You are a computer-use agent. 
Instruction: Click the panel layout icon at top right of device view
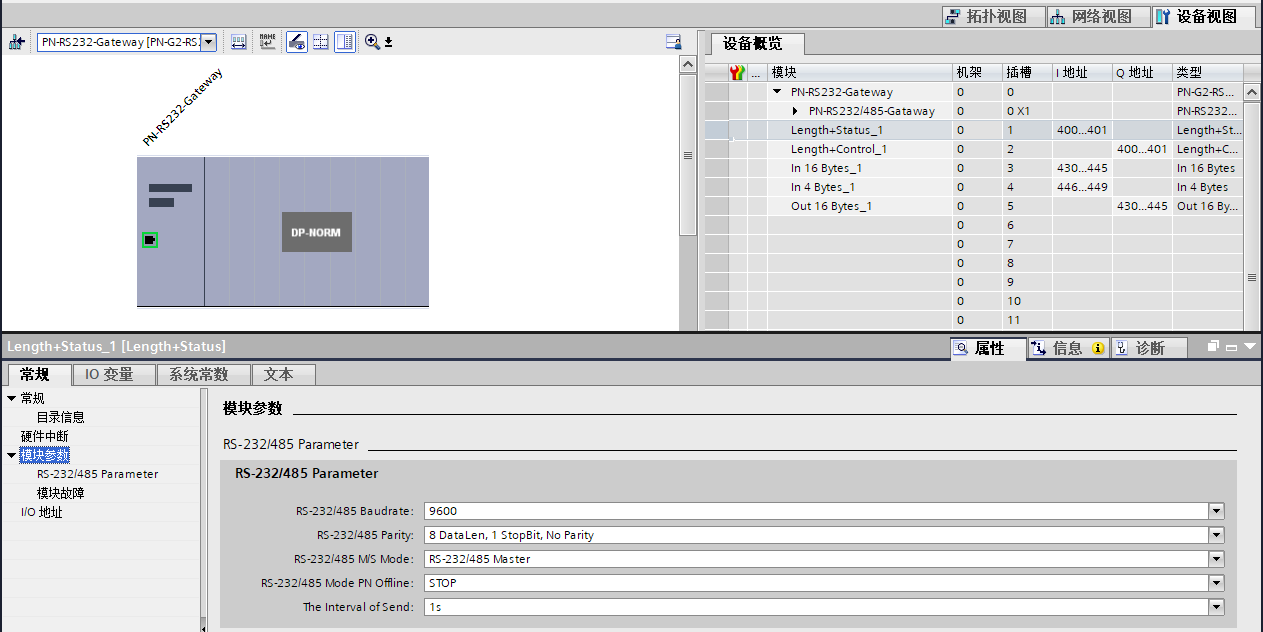click(673, 42)
